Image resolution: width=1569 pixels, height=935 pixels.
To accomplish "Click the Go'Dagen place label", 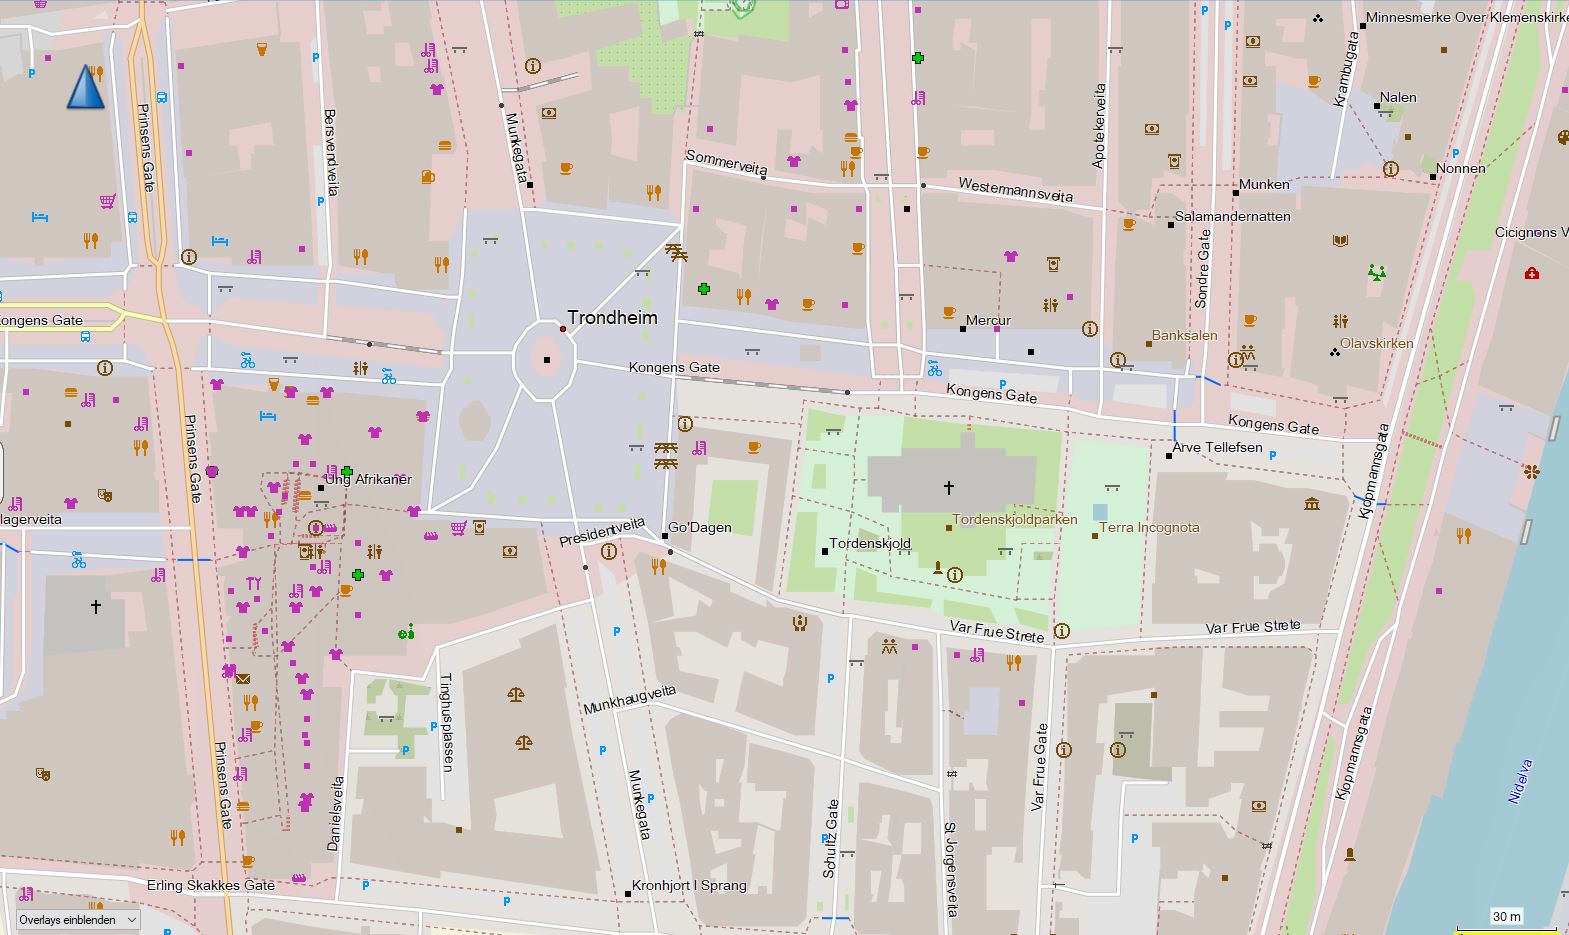I will (700, 527).
